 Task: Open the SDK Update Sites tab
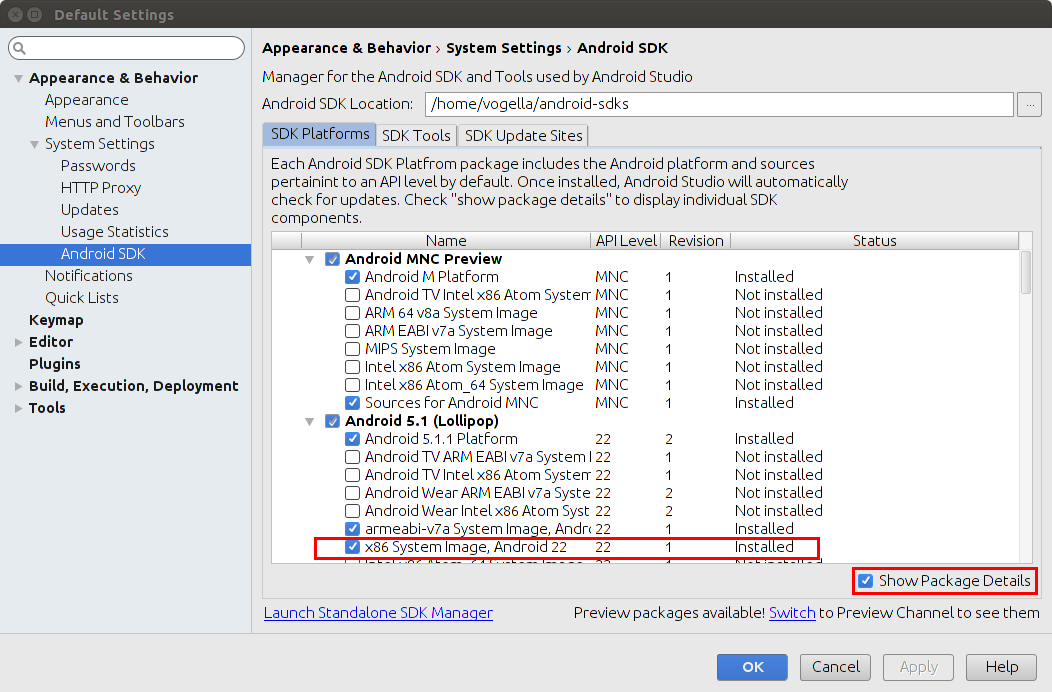pos(523,136)
